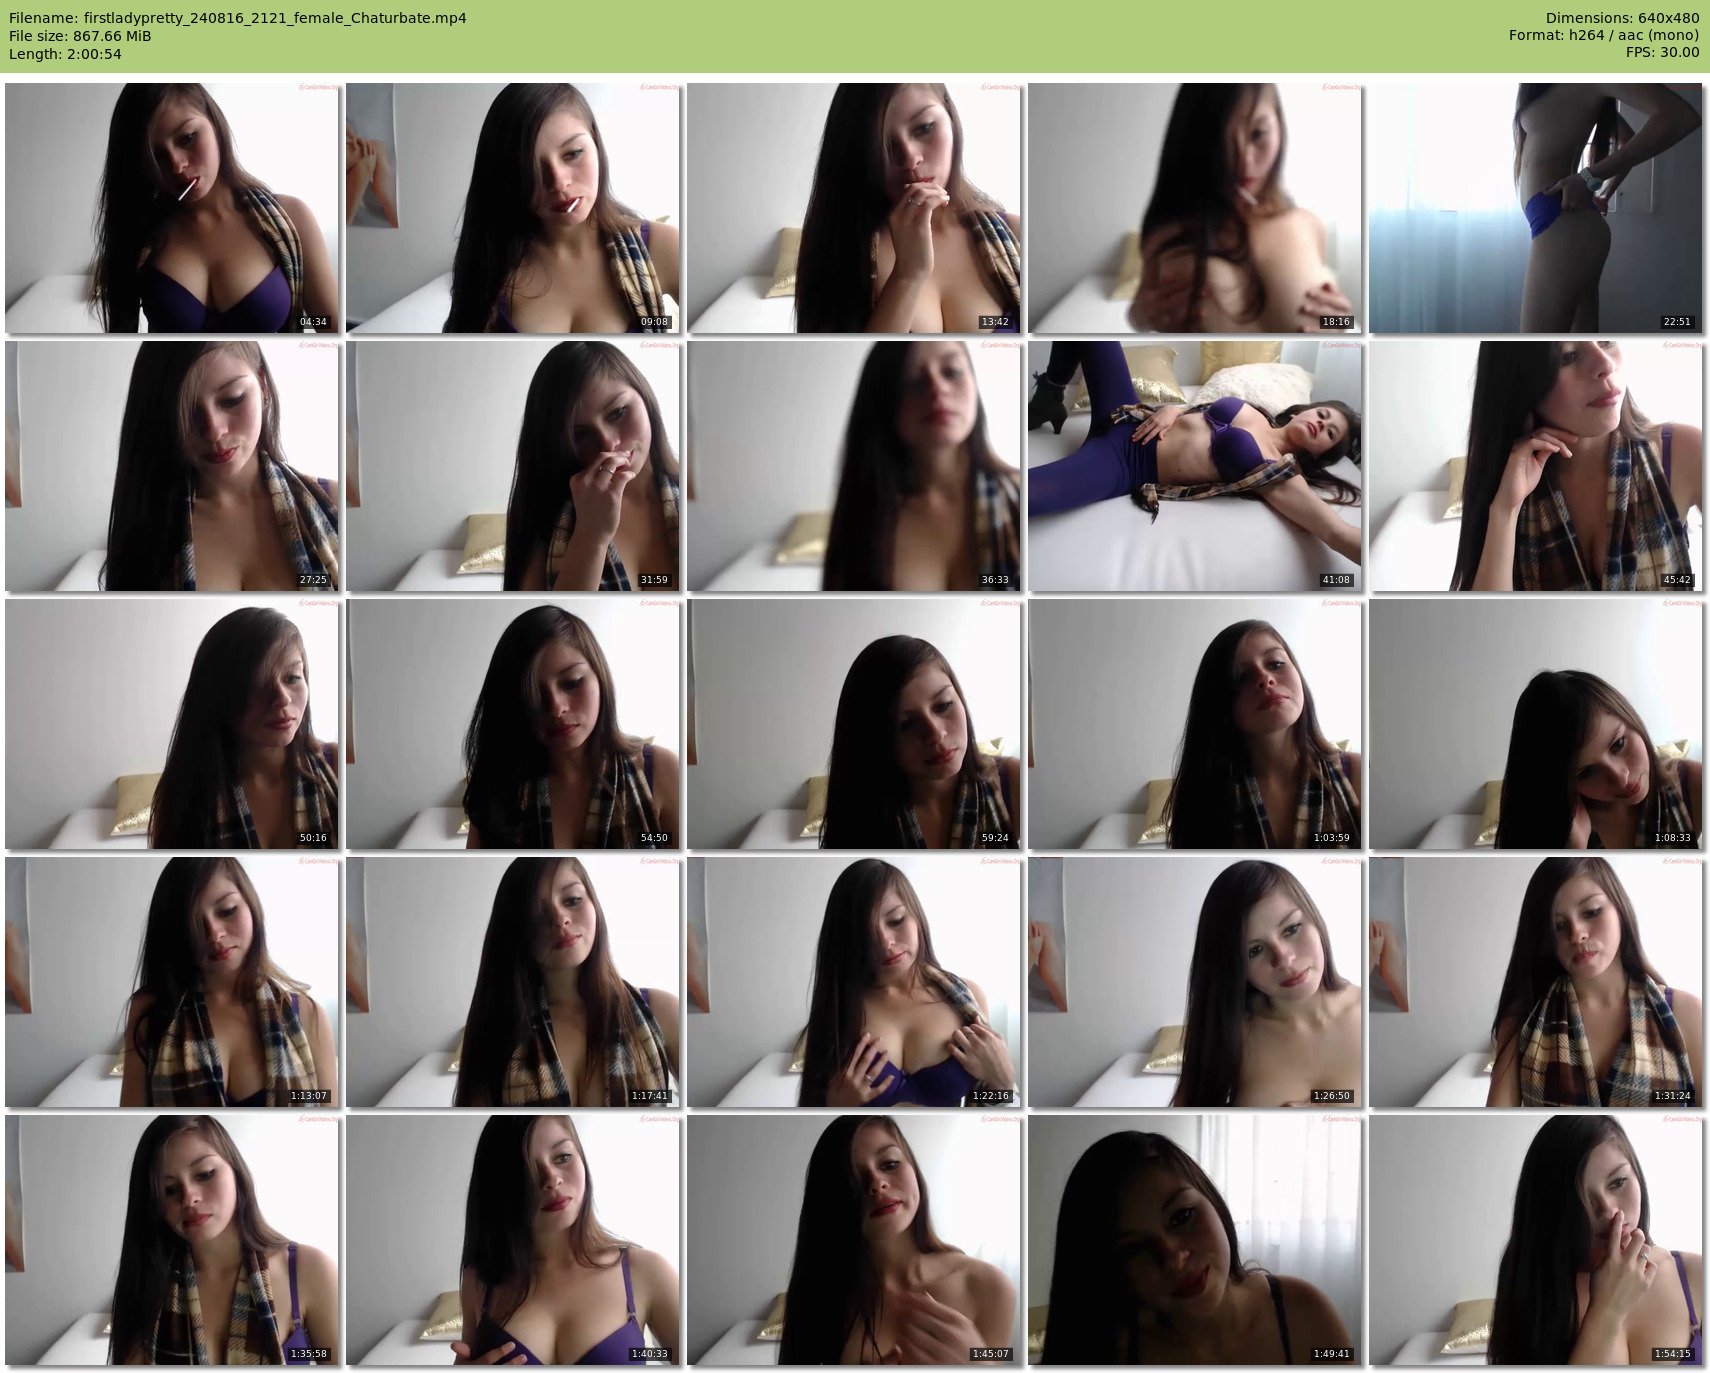Screen dimensions: 1710x1373
Task: Open the frame marked 13:42
Action: [x=854, y=208]
